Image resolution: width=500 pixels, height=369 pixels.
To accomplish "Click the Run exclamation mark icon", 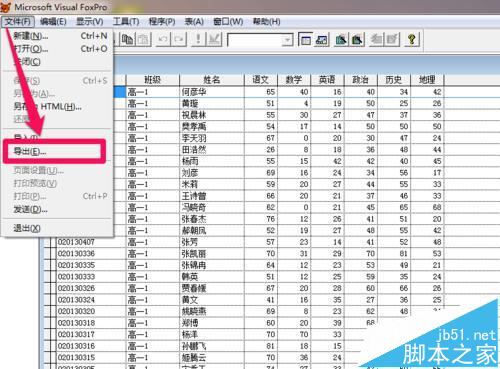I will [x=198, y=40].
